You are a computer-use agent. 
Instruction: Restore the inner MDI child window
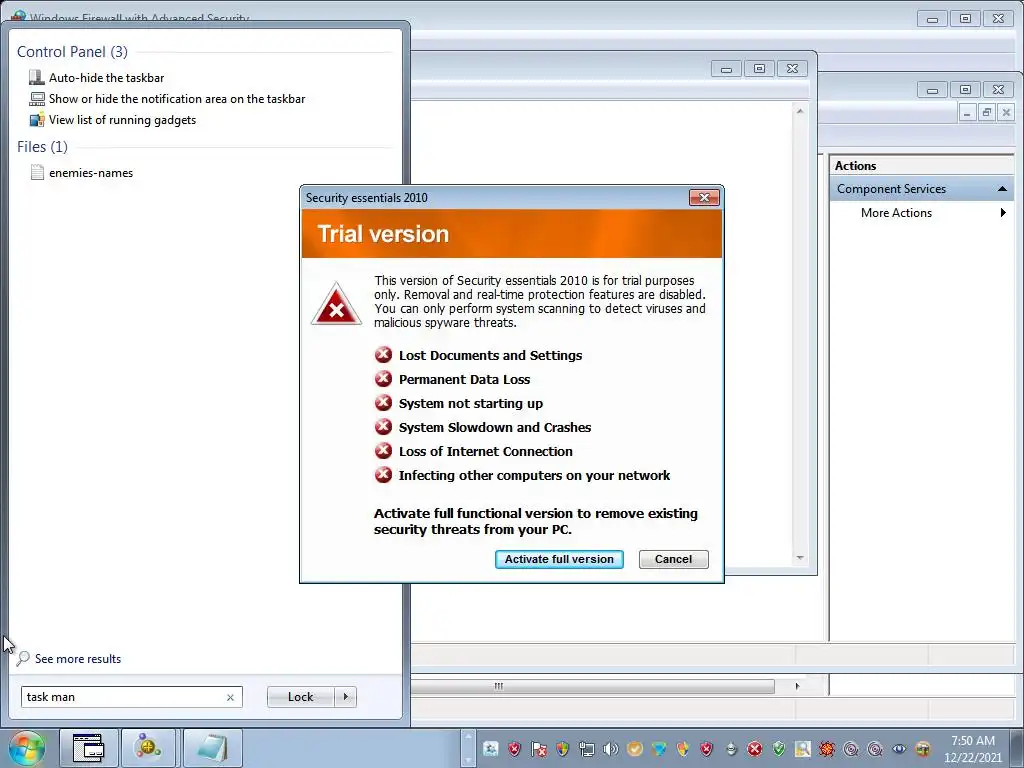(987, 112)
